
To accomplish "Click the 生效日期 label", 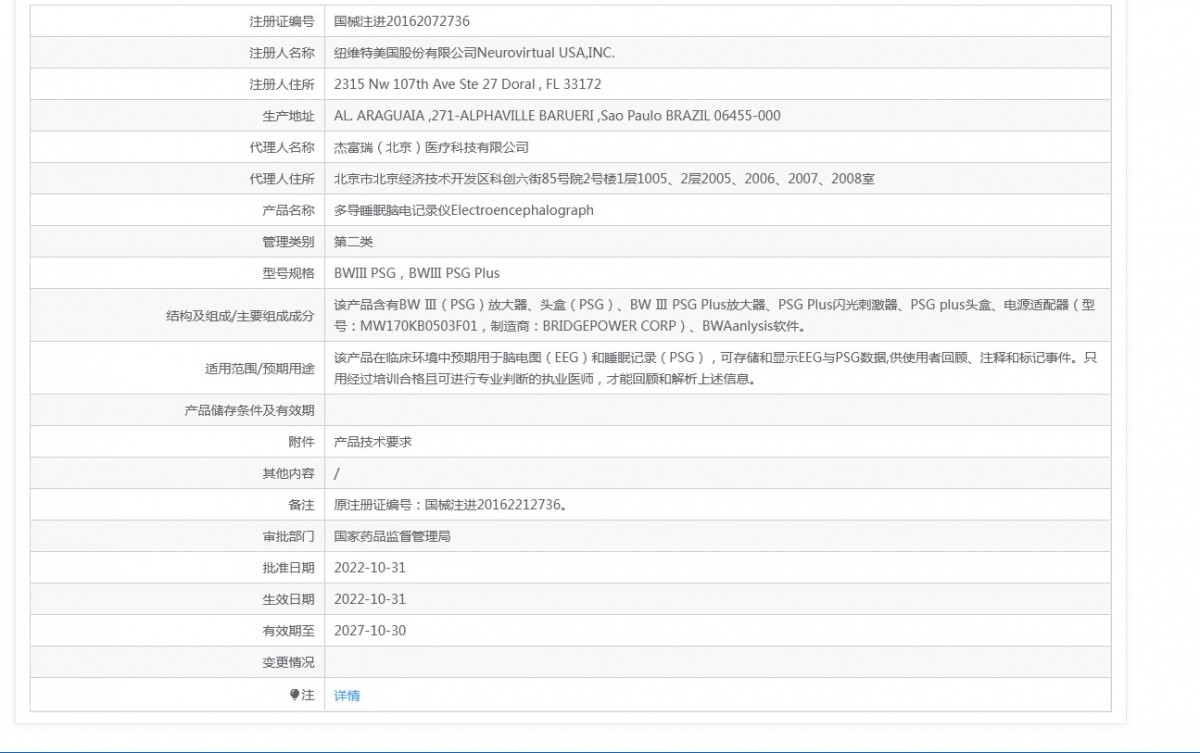I will (x=288, y=599).
